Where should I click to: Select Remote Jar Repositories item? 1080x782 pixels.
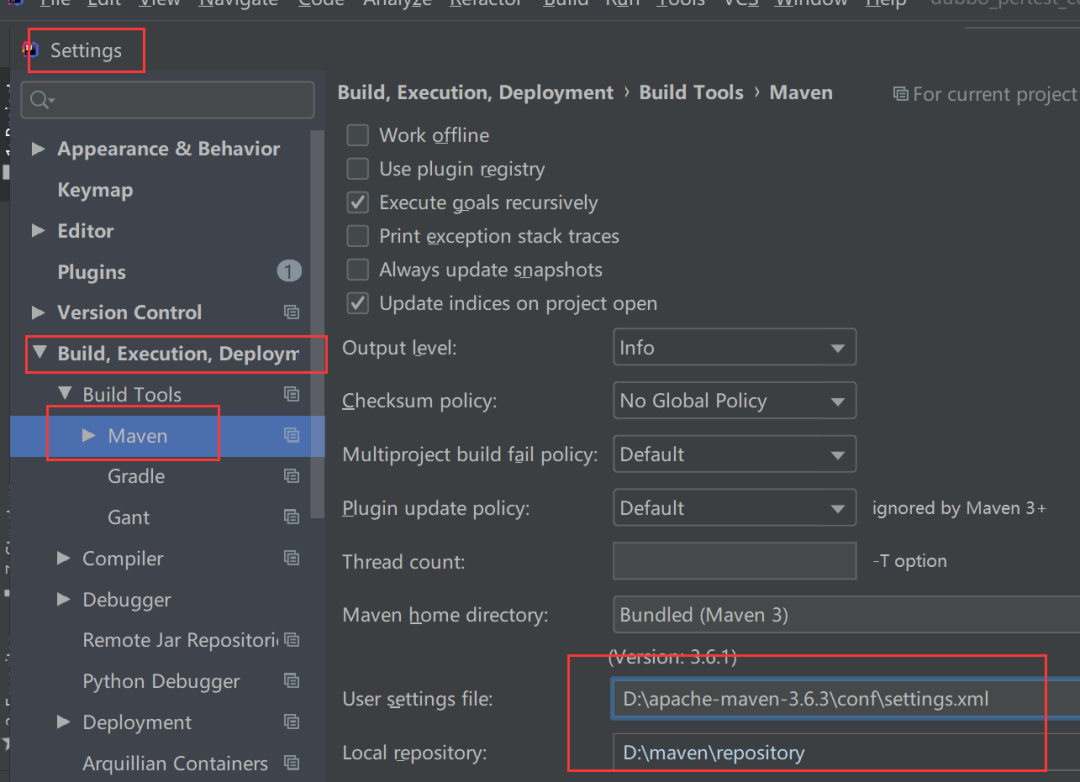click(180, 640)
